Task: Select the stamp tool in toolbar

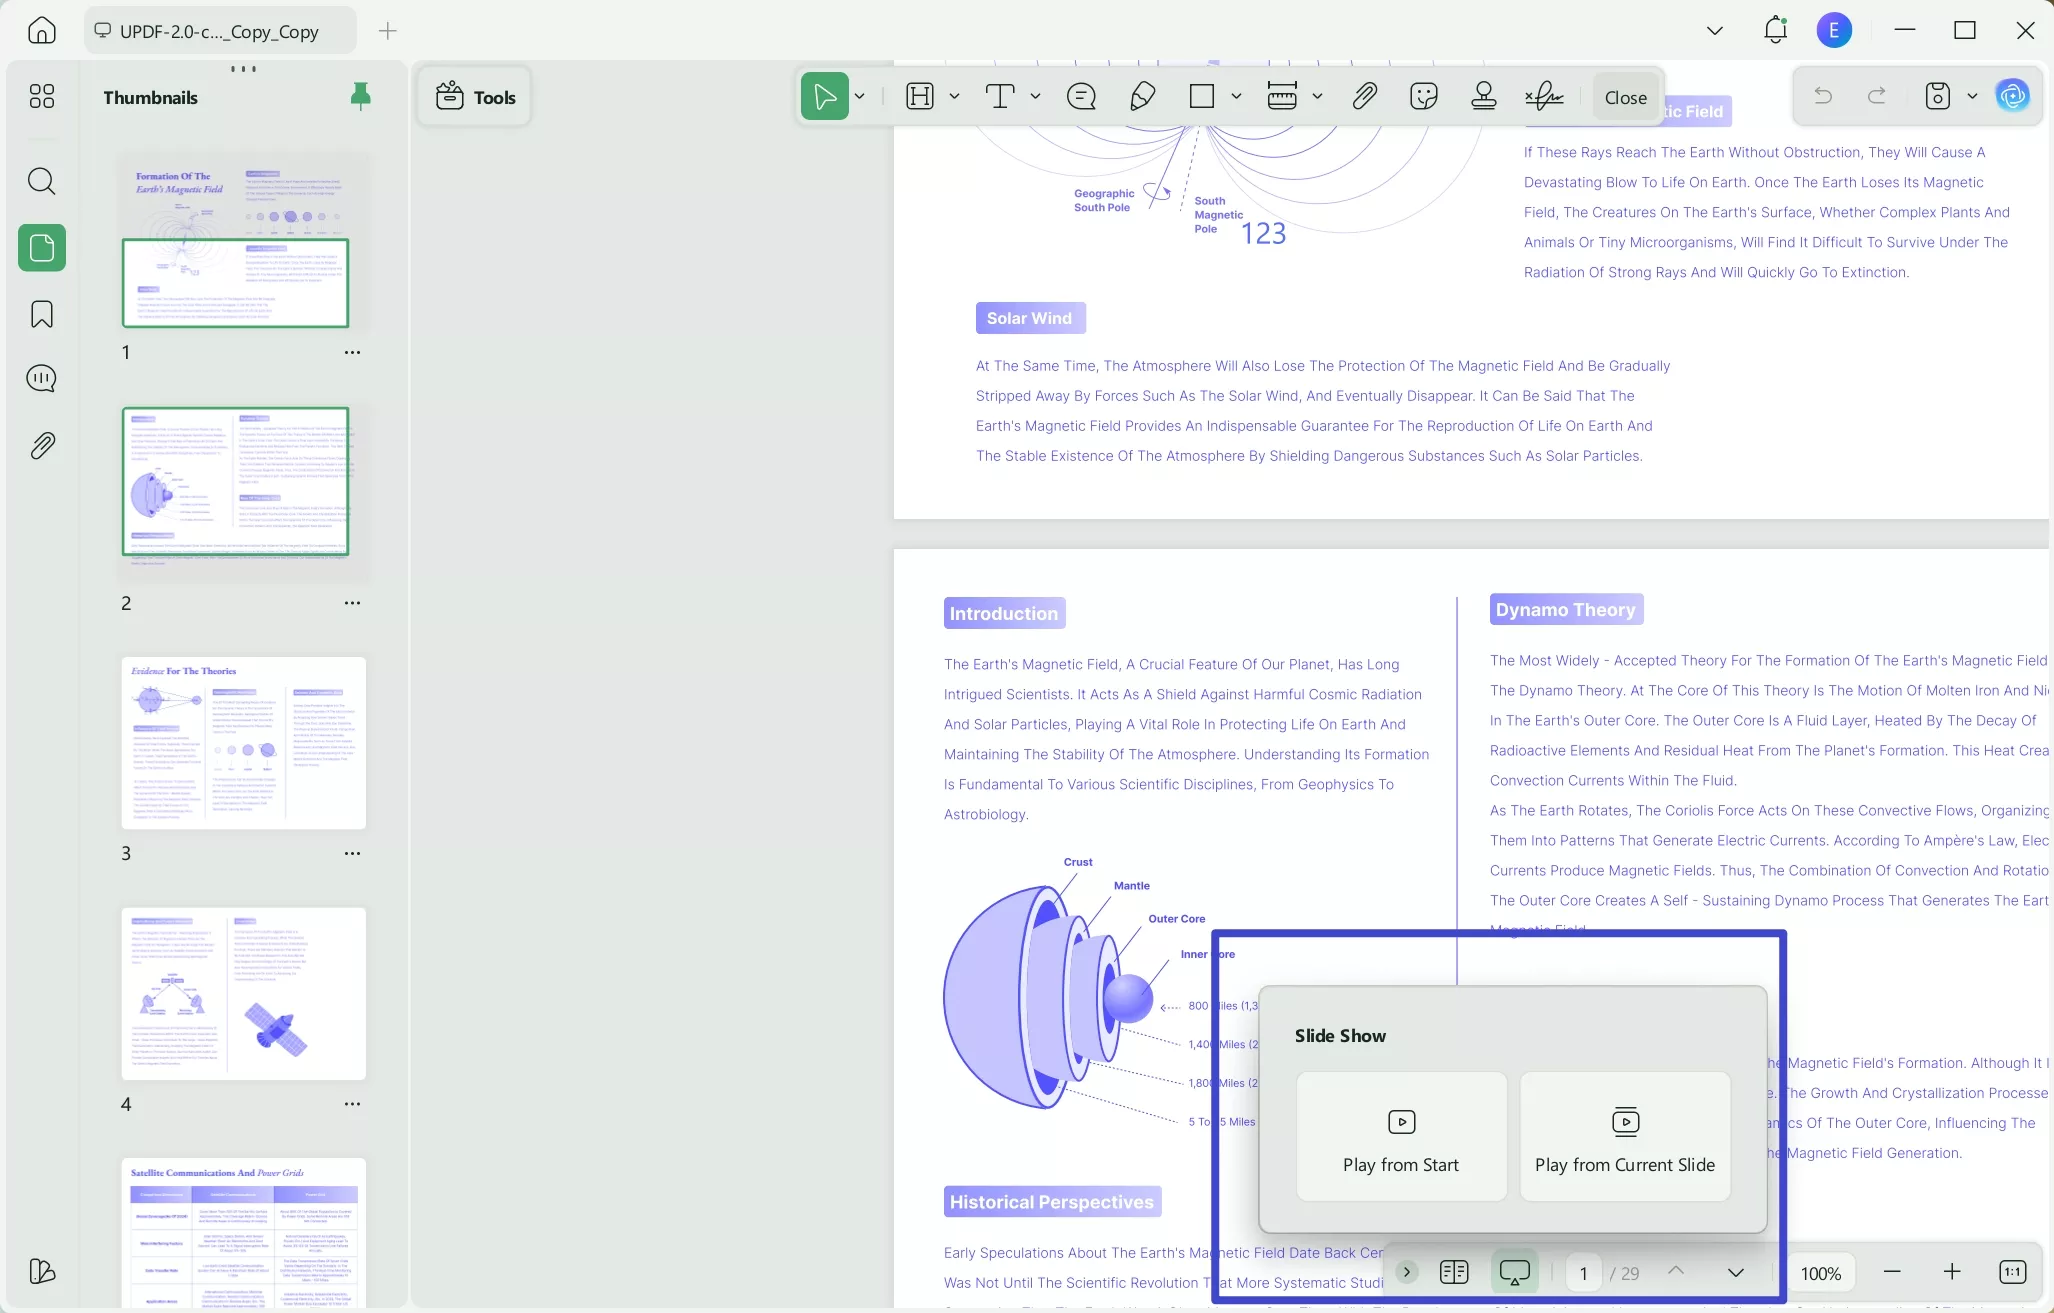Action: point(1484,96)
